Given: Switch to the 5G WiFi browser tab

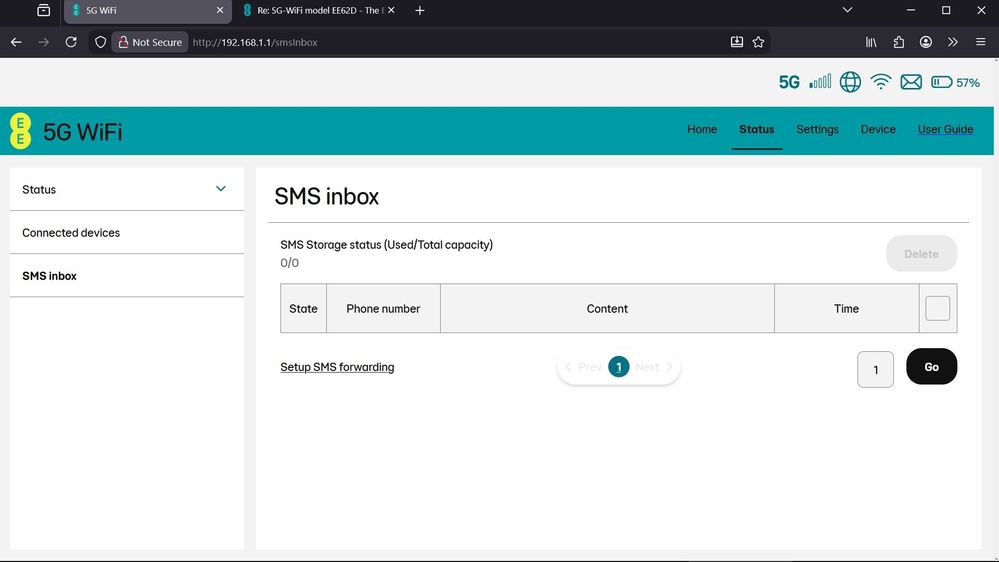Looking at the screenshot, I should (148, 11).
